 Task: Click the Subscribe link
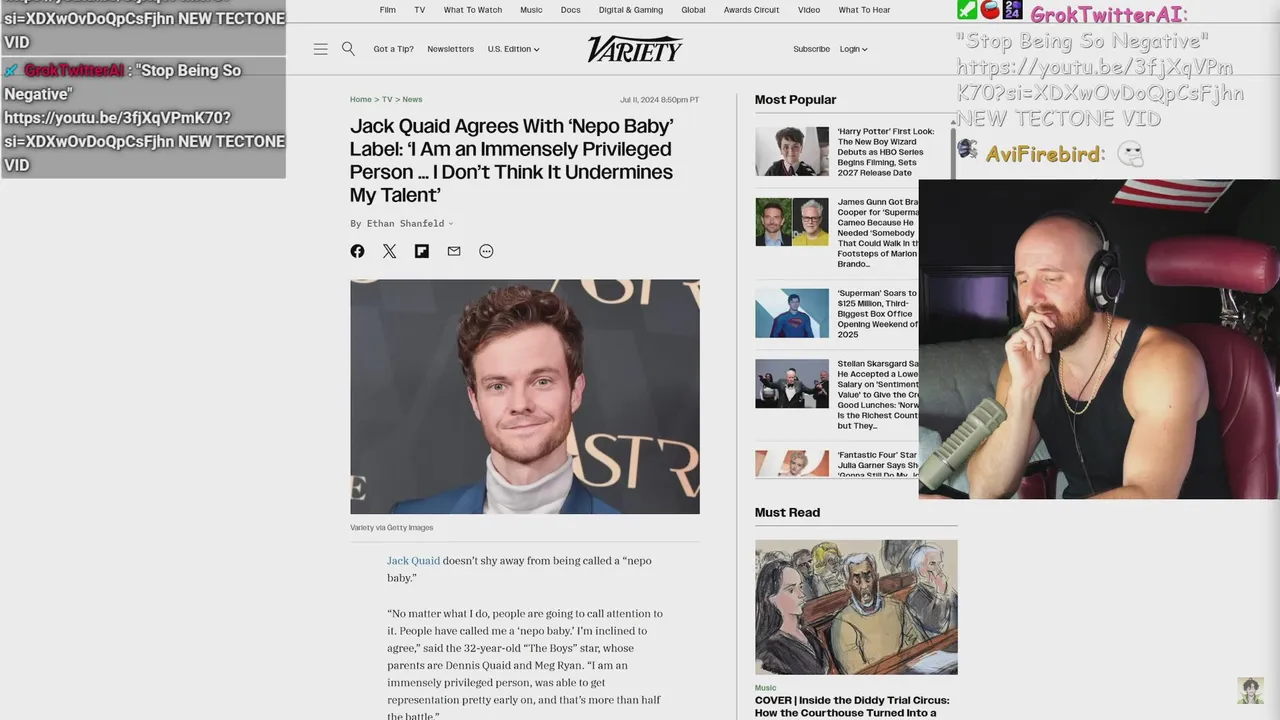tap(811, 49)
